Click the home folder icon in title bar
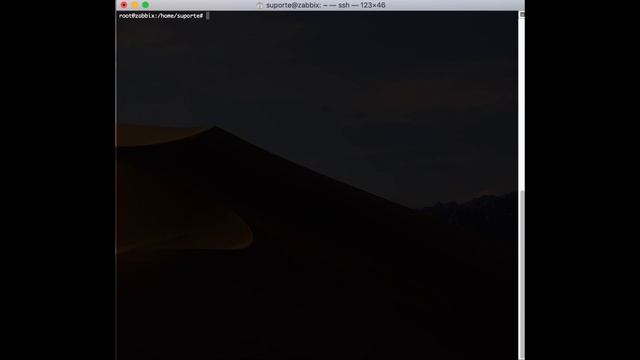Viewport: 640px width, 360px height. (x=260, y=5)
